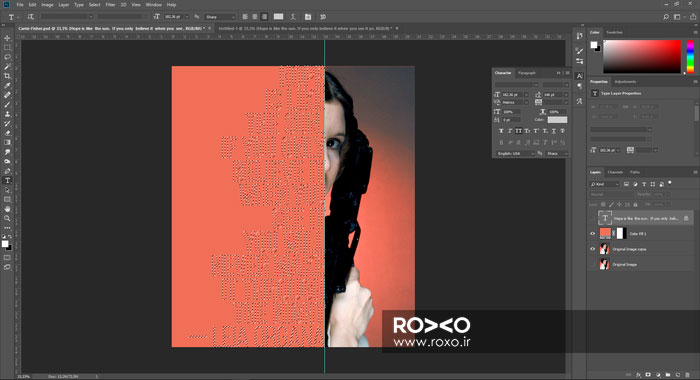
Task: Click the 3D text options bar icon
Action: [323, 17]
